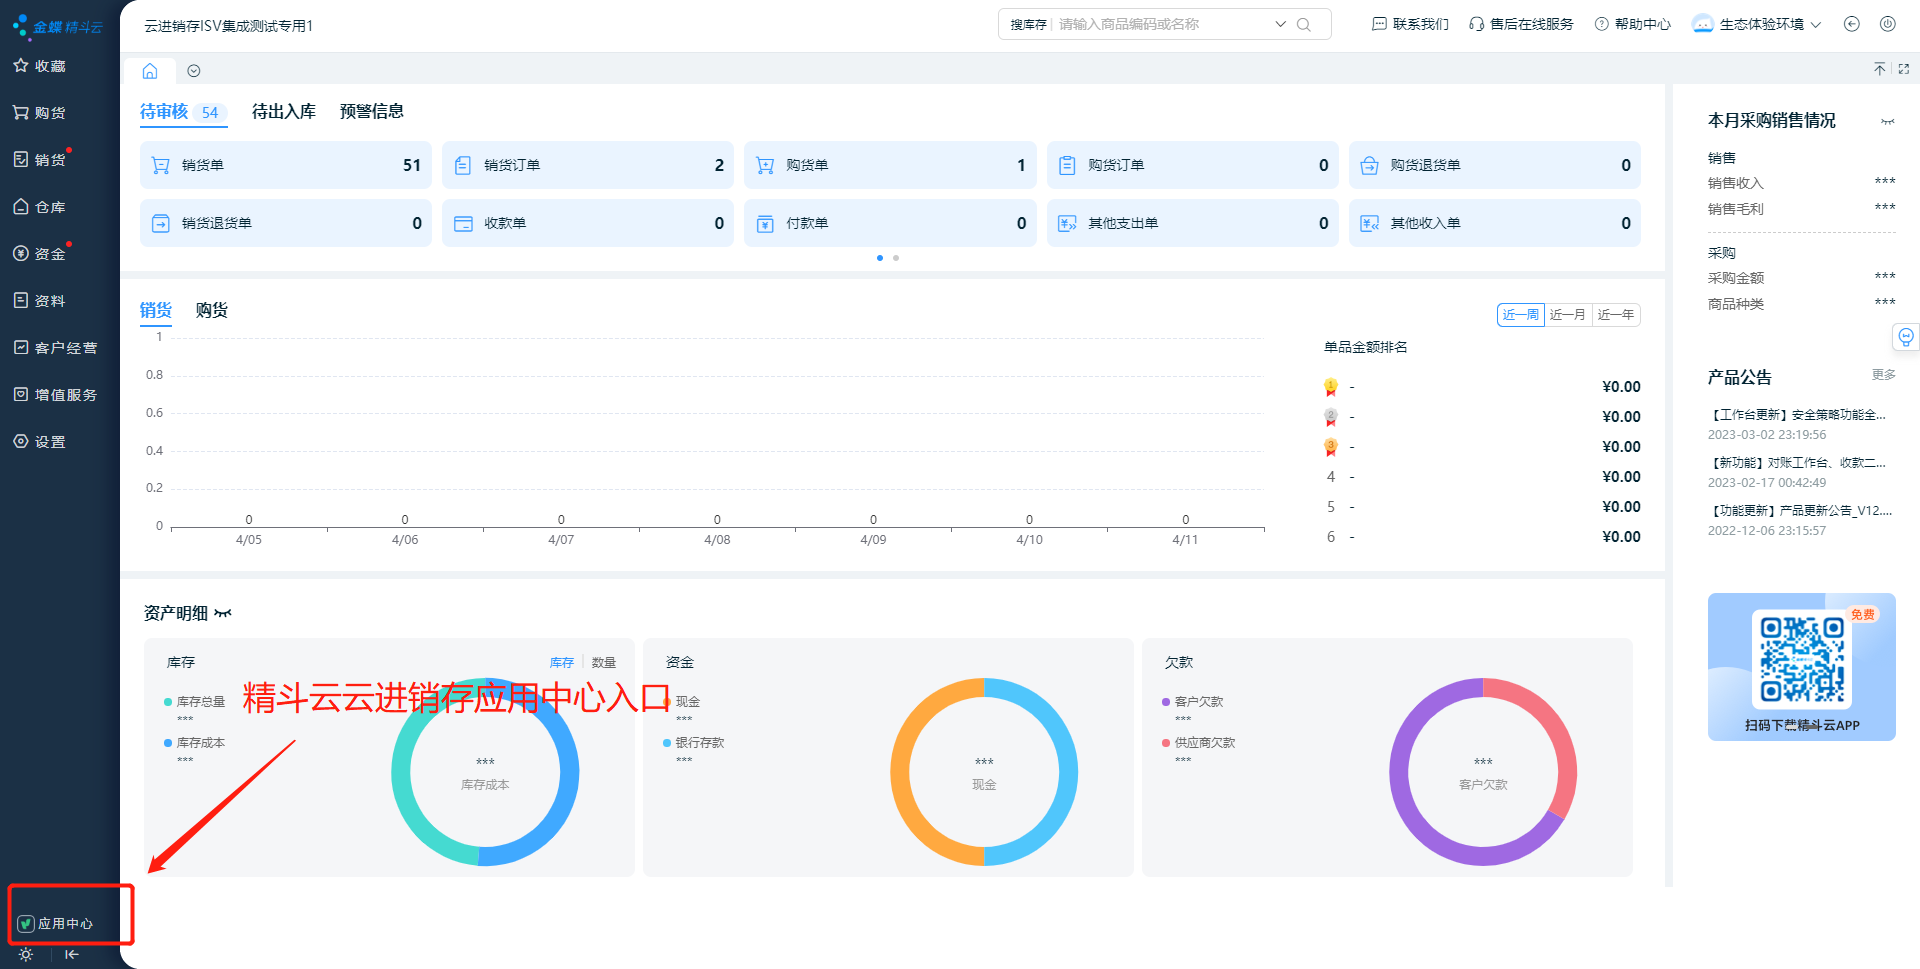1920x969 pixels.
Task: Open the 资料 sidebar menu
Action: pyautogui.click(x=40, y=301)
